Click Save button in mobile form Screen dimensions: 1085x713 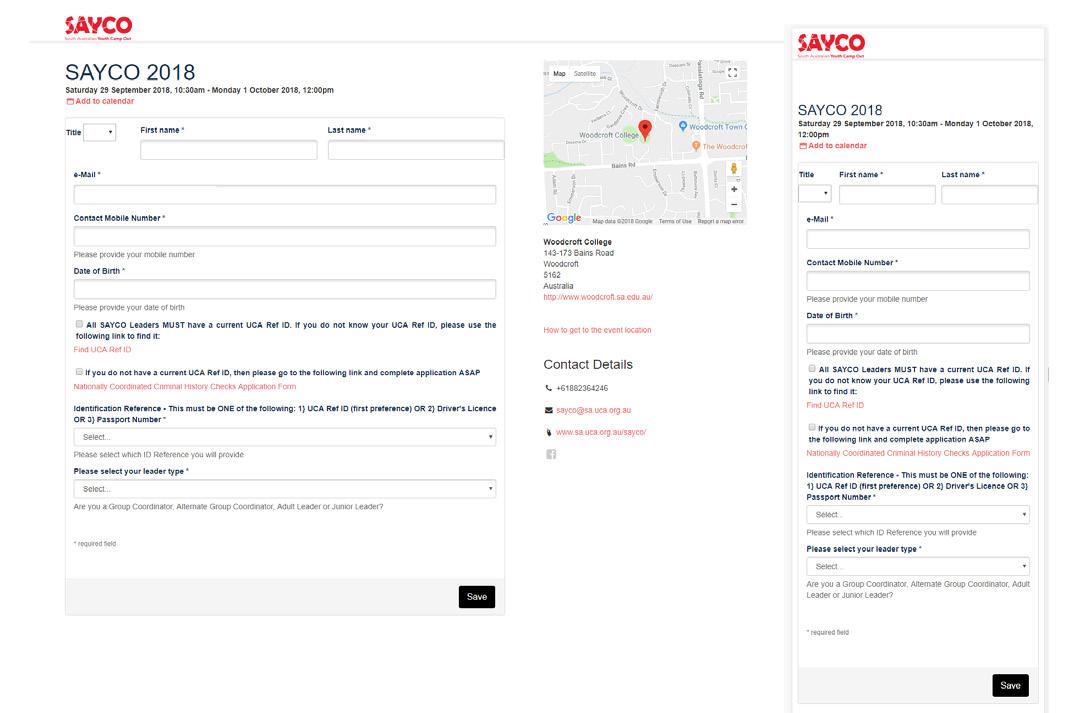pos(1010,685)
